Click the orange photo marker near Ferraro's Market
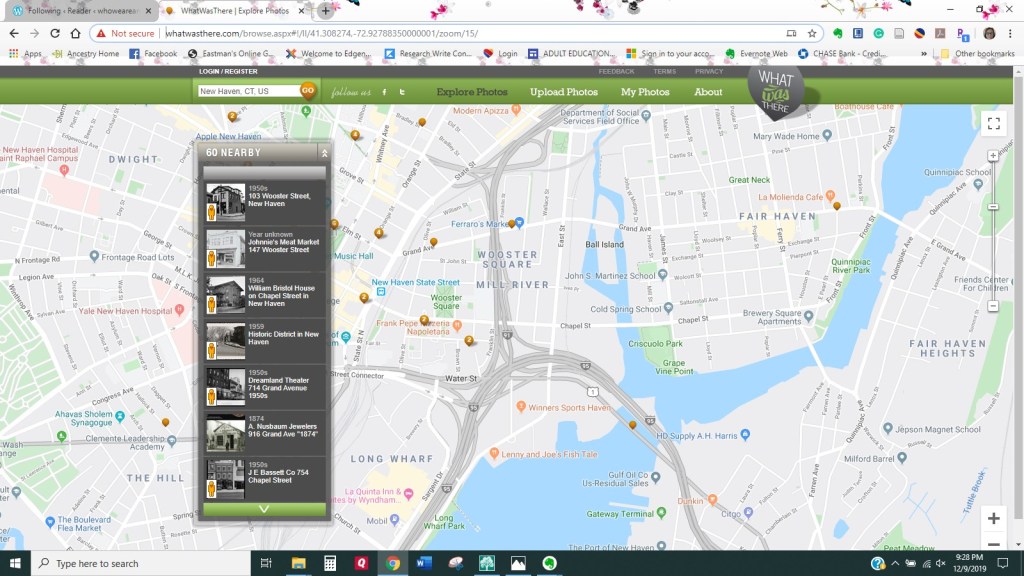The width and height of the screenshot is (1024, 576). coord(512,223)
